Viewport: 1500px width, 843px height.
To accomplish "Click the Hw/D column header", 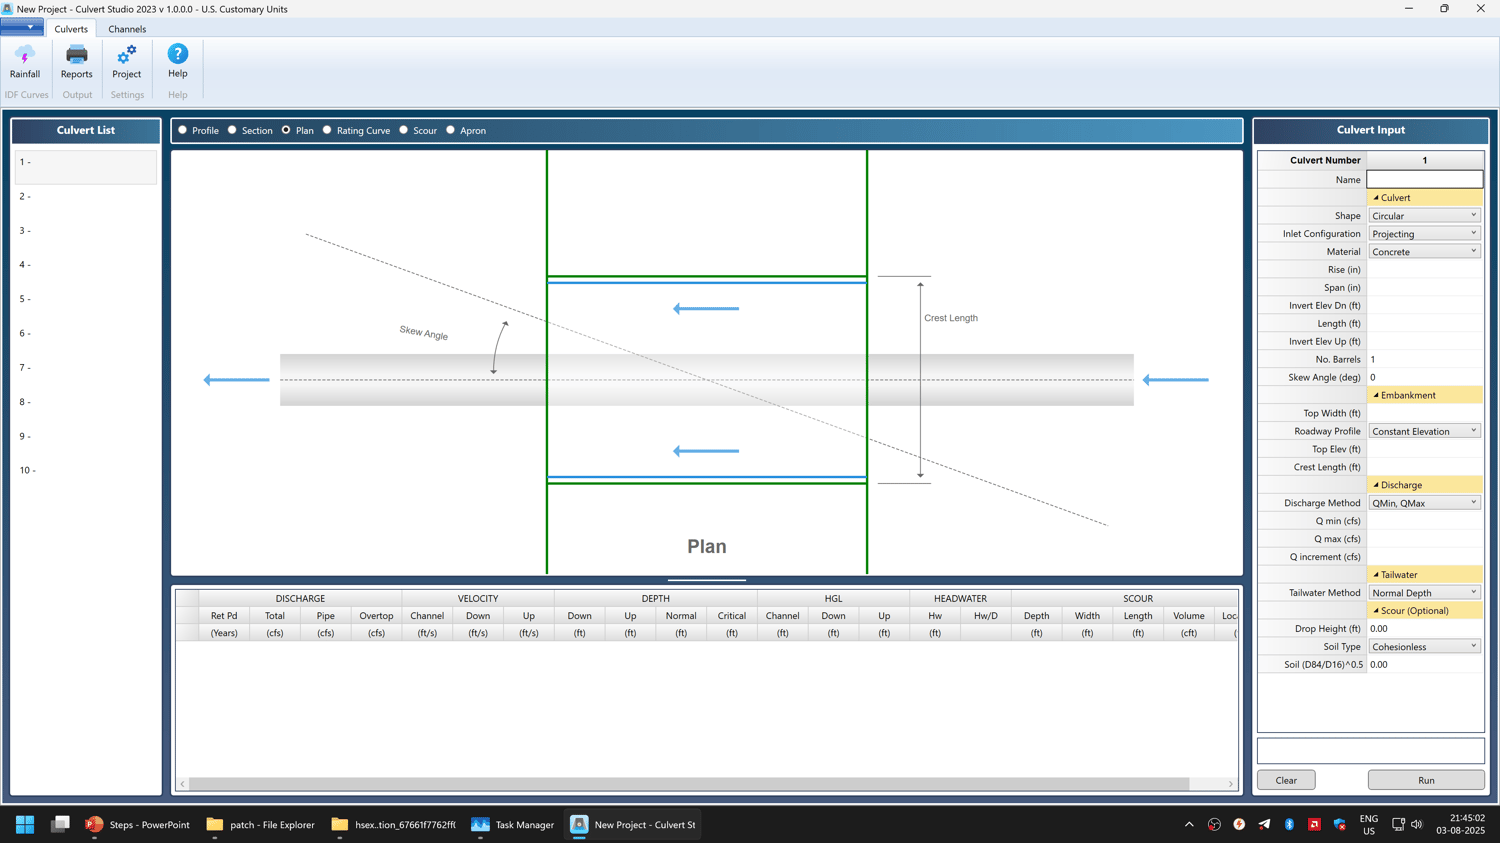I will [986, 616].
